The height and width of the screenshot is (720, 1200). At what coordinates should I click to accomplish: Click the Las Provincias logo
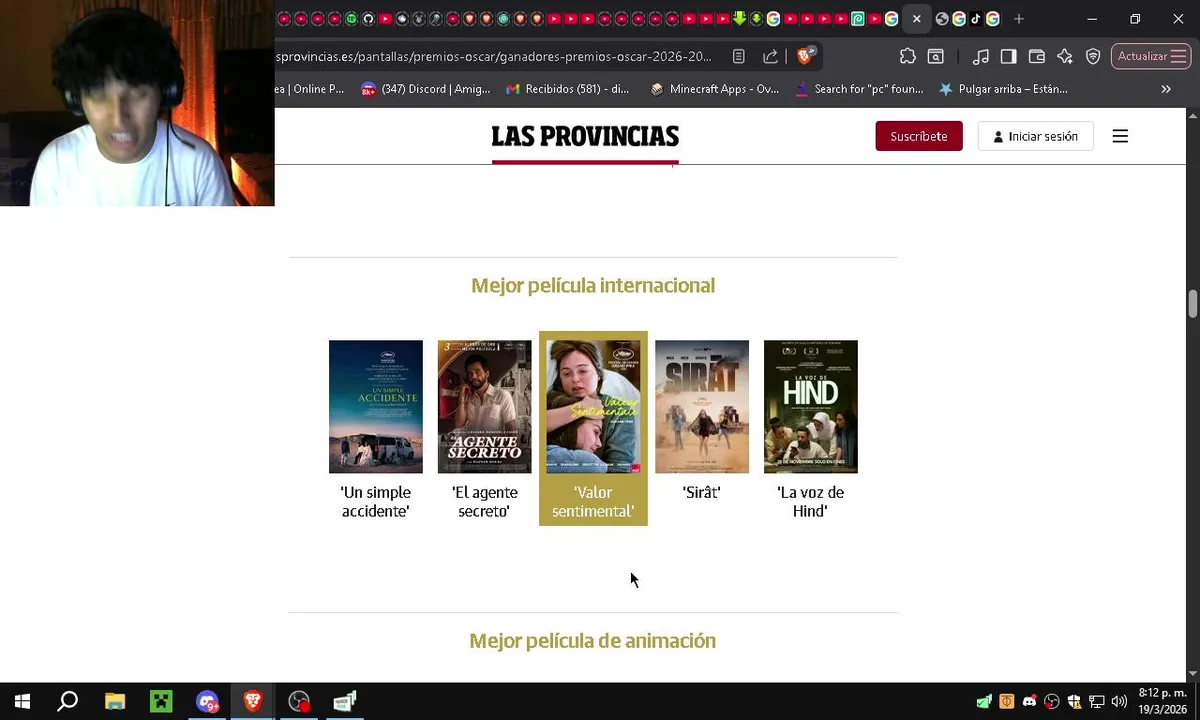585,137
